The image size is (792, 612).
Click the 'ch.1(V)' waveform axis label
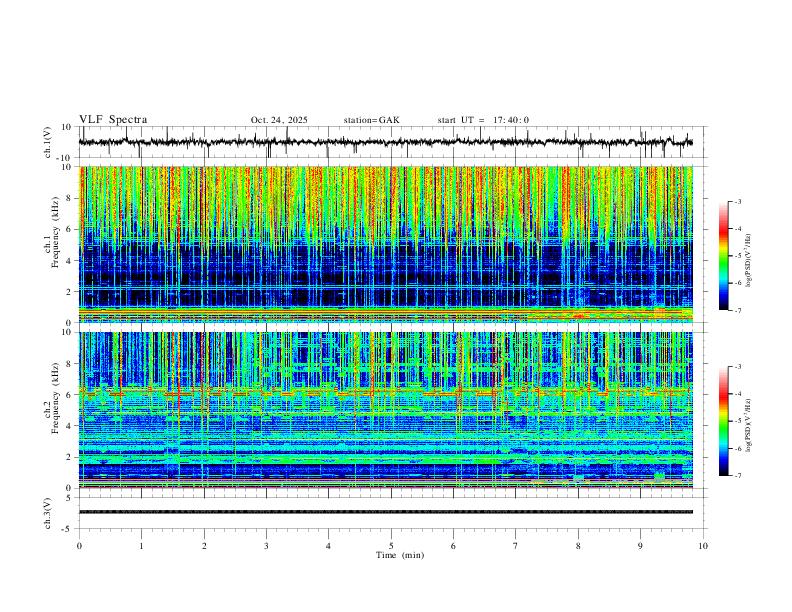(x=48, y=142)
